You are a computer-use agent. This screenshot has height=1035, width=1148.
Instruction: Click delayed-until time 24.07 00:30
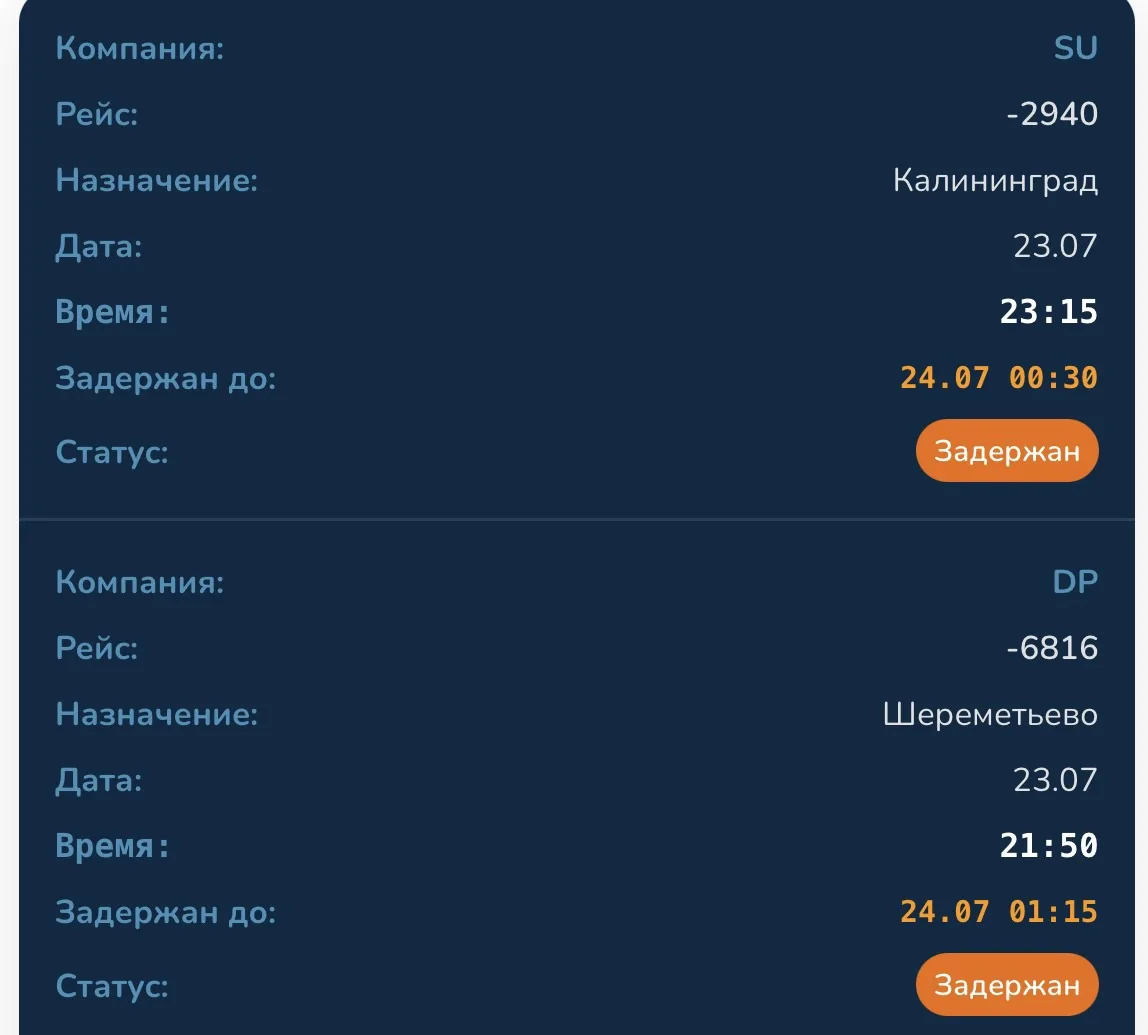(999, 378)
